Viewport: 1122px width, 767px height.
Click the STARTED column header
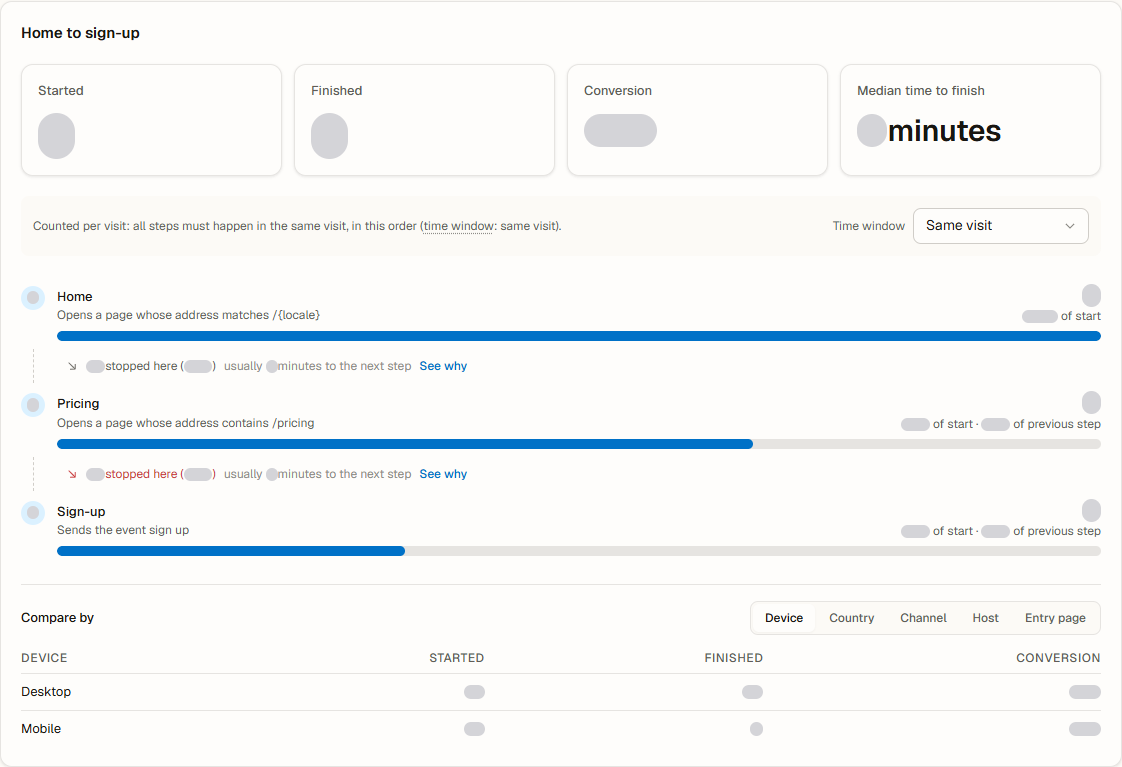tap(457, 658)
